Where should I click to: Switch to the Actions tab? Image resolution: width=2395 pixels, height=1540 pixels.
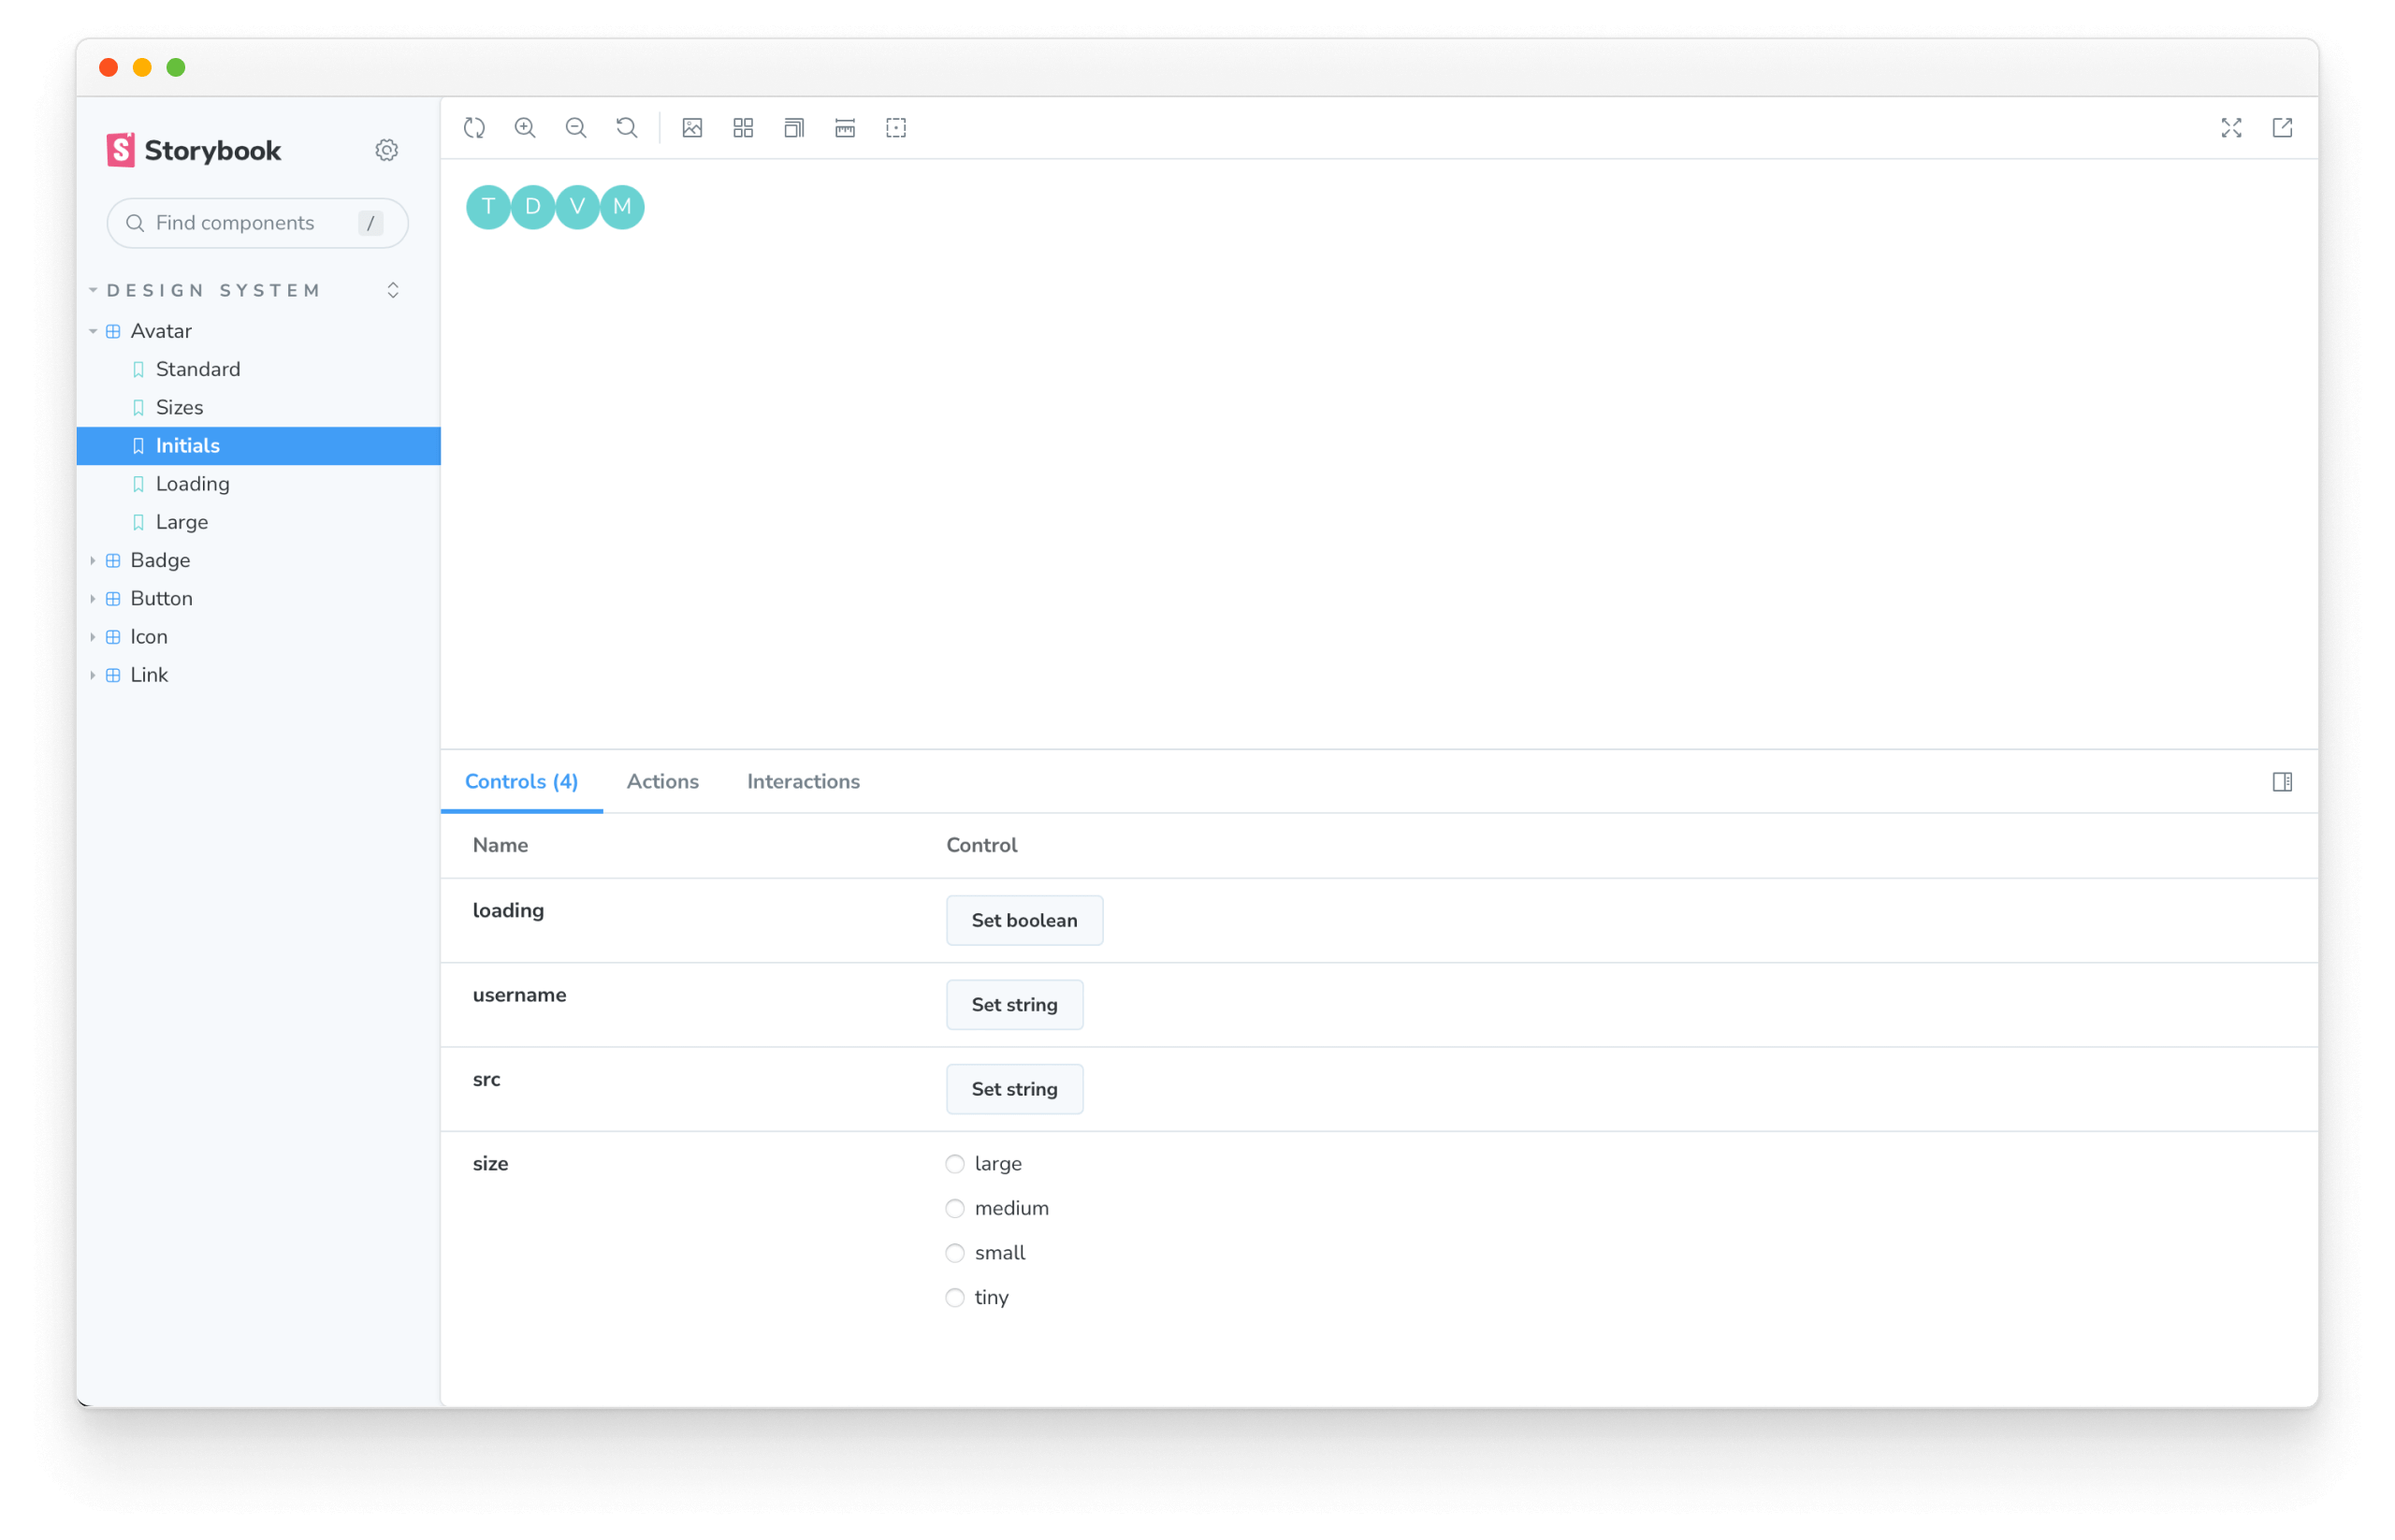(661, 780)
